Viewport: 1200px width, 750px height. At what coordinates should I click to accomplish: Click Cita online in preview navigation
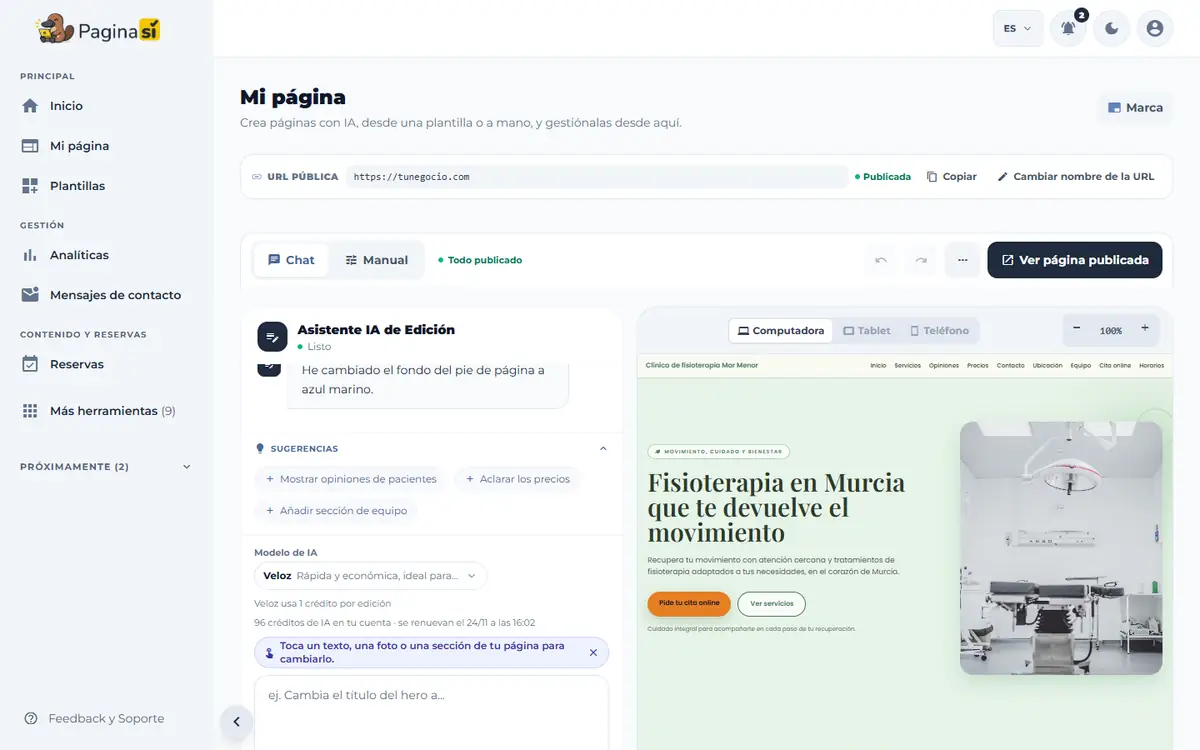click(1115, 366)
